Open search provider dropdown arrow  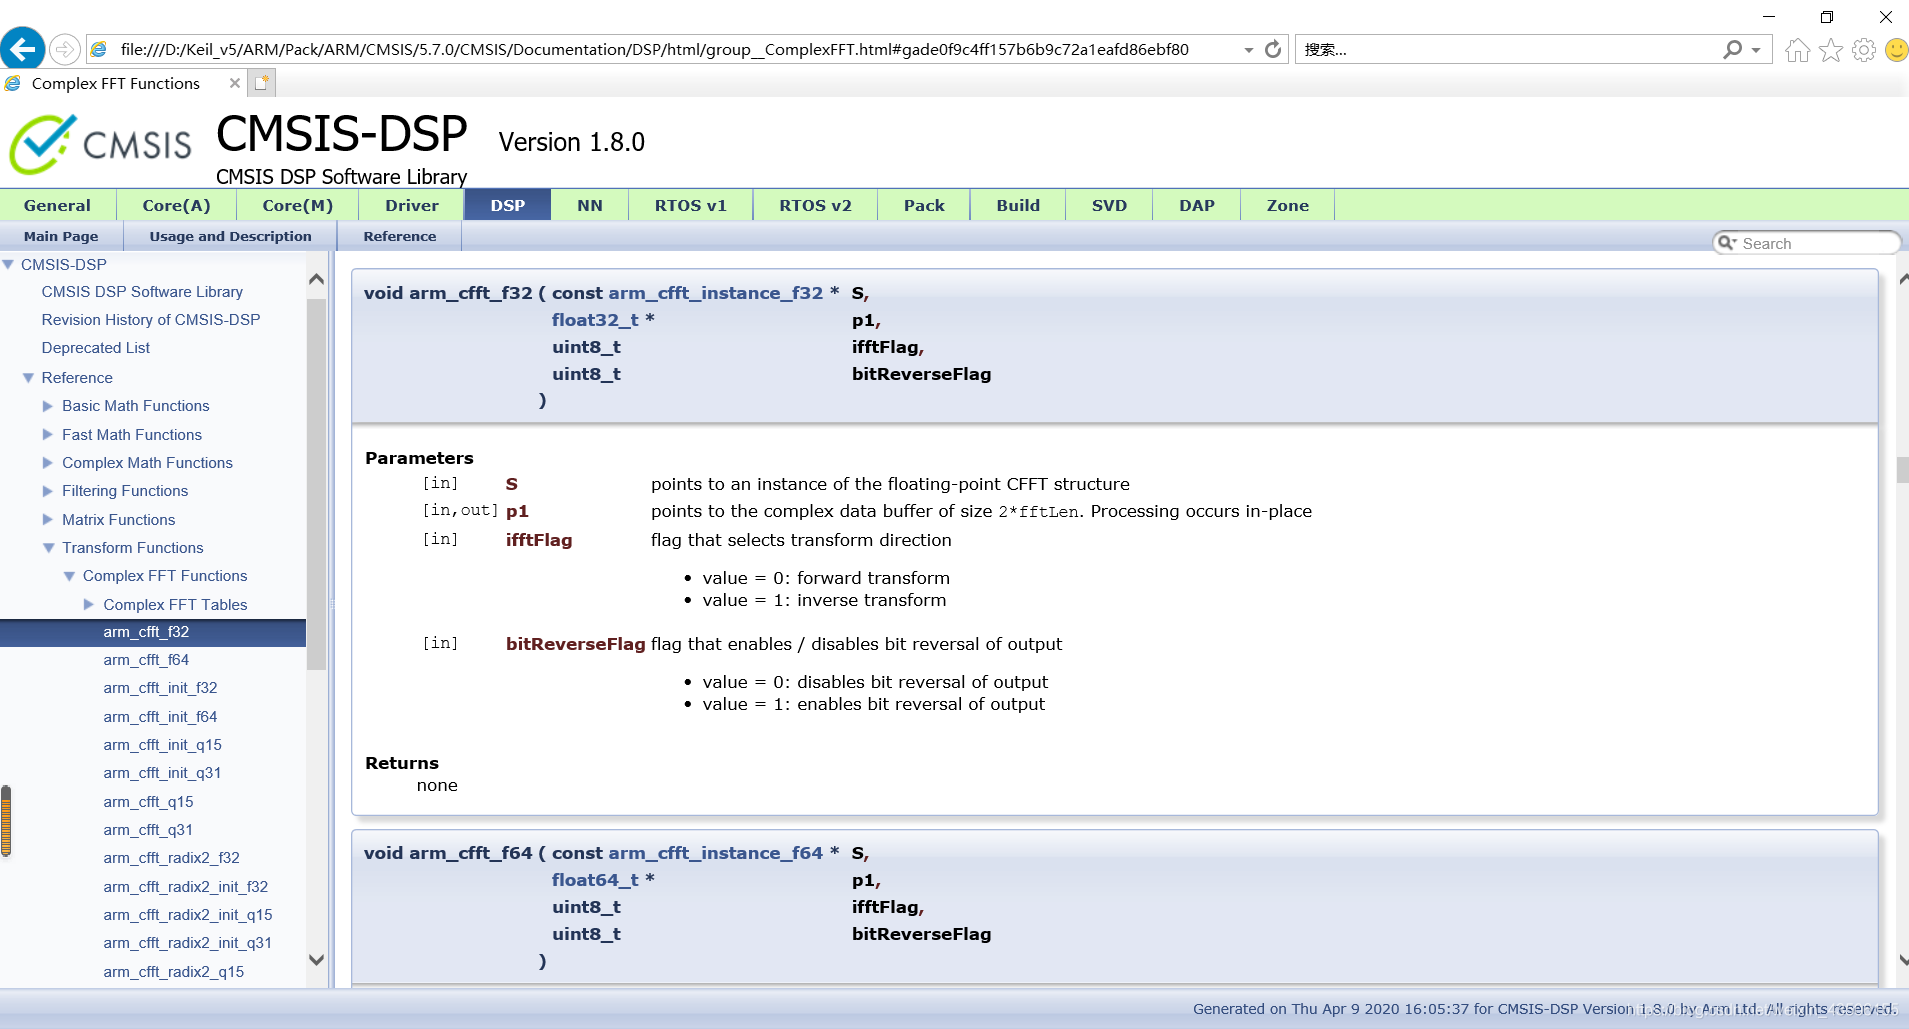pyautogui.click(x=1756, y=50)
